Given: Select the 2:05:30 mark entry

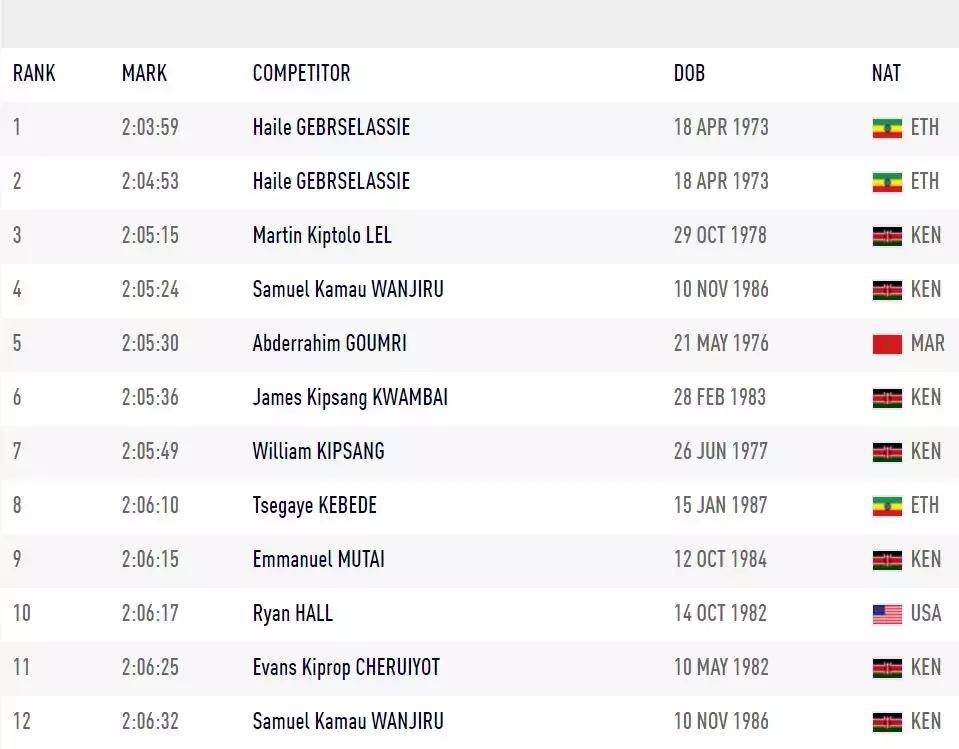Looking at the screenshot, I should pos(150,343).
